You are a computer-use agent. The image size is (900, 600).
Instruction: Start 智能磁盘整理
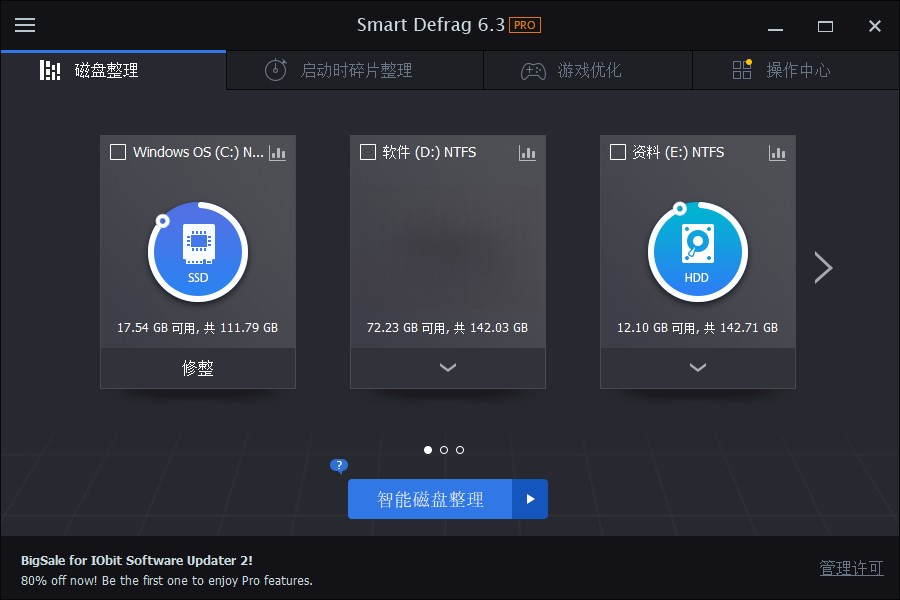click(430, 499)
